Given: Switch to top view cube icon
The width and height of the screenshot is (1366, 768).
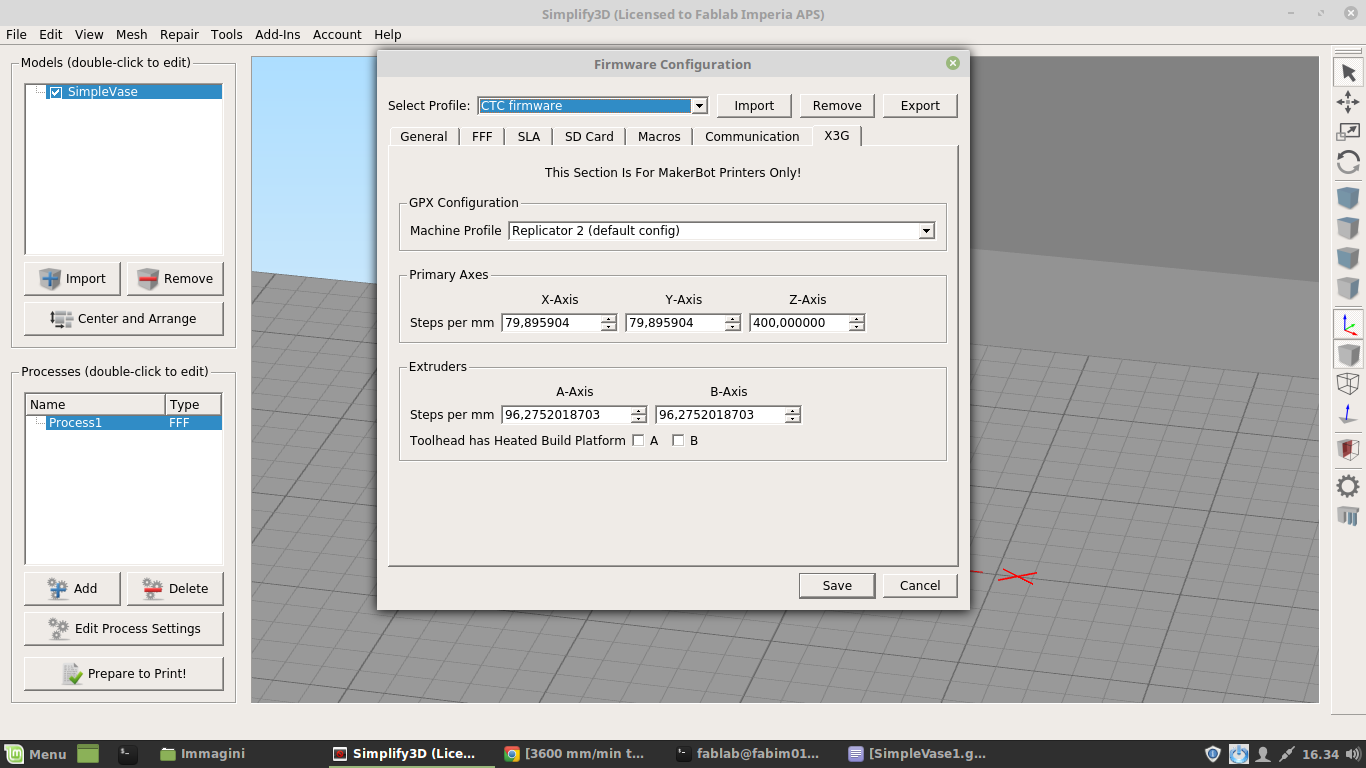Looking at the screenshot, I should pos(1348,228).
